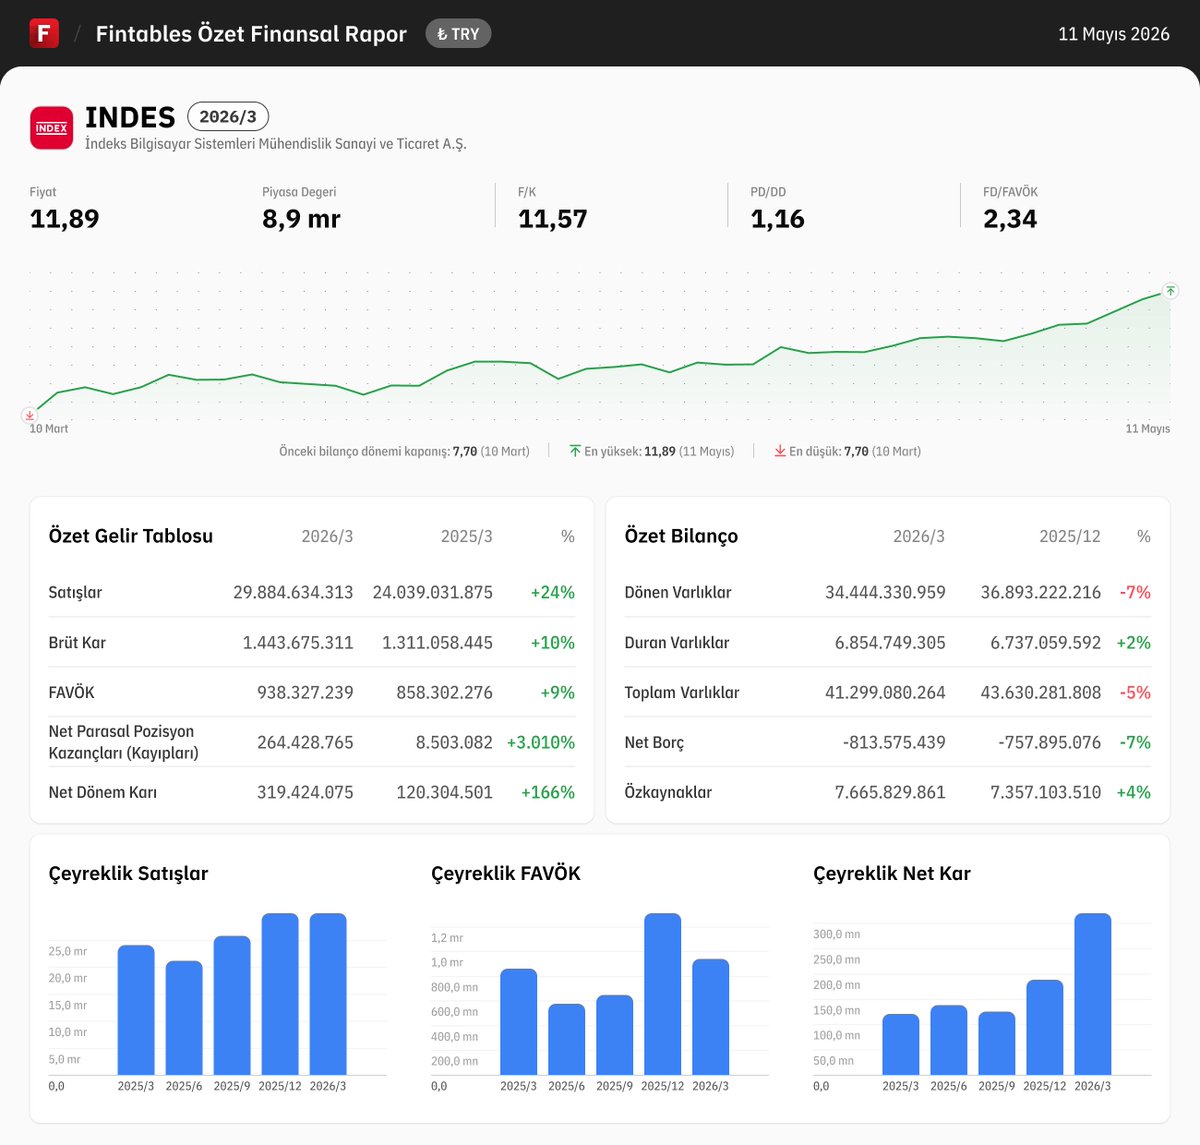Click the 2025/3 bar in Çeyreklik Satışlar
Image resolution: width=1200 pixels, height=1145 pixels.
point(136,1010)
